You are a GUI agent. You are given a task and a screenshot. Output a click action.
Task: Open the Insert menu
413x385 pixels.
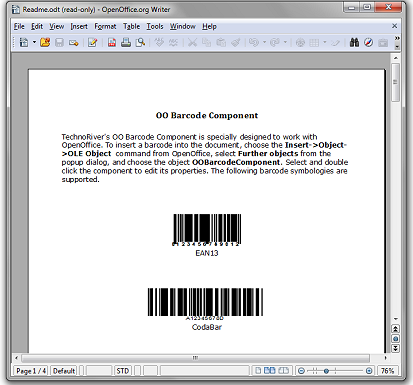coord(79,26)
